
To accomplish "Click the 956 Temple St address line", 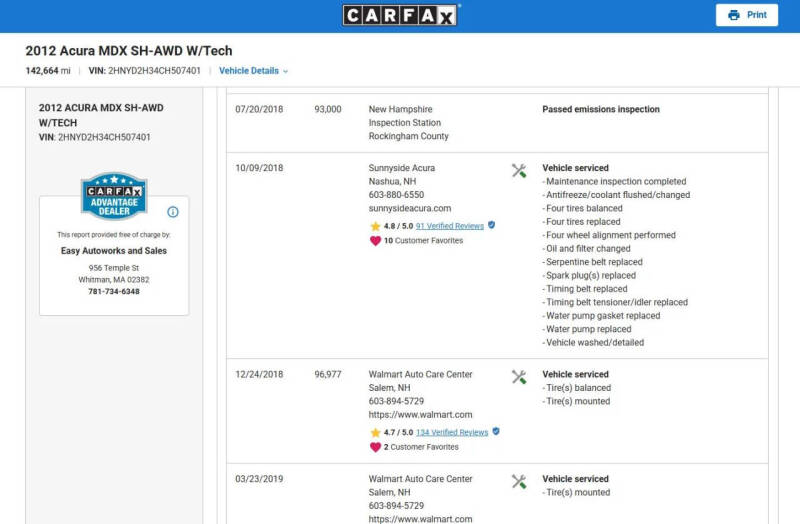I will [114, 268].
